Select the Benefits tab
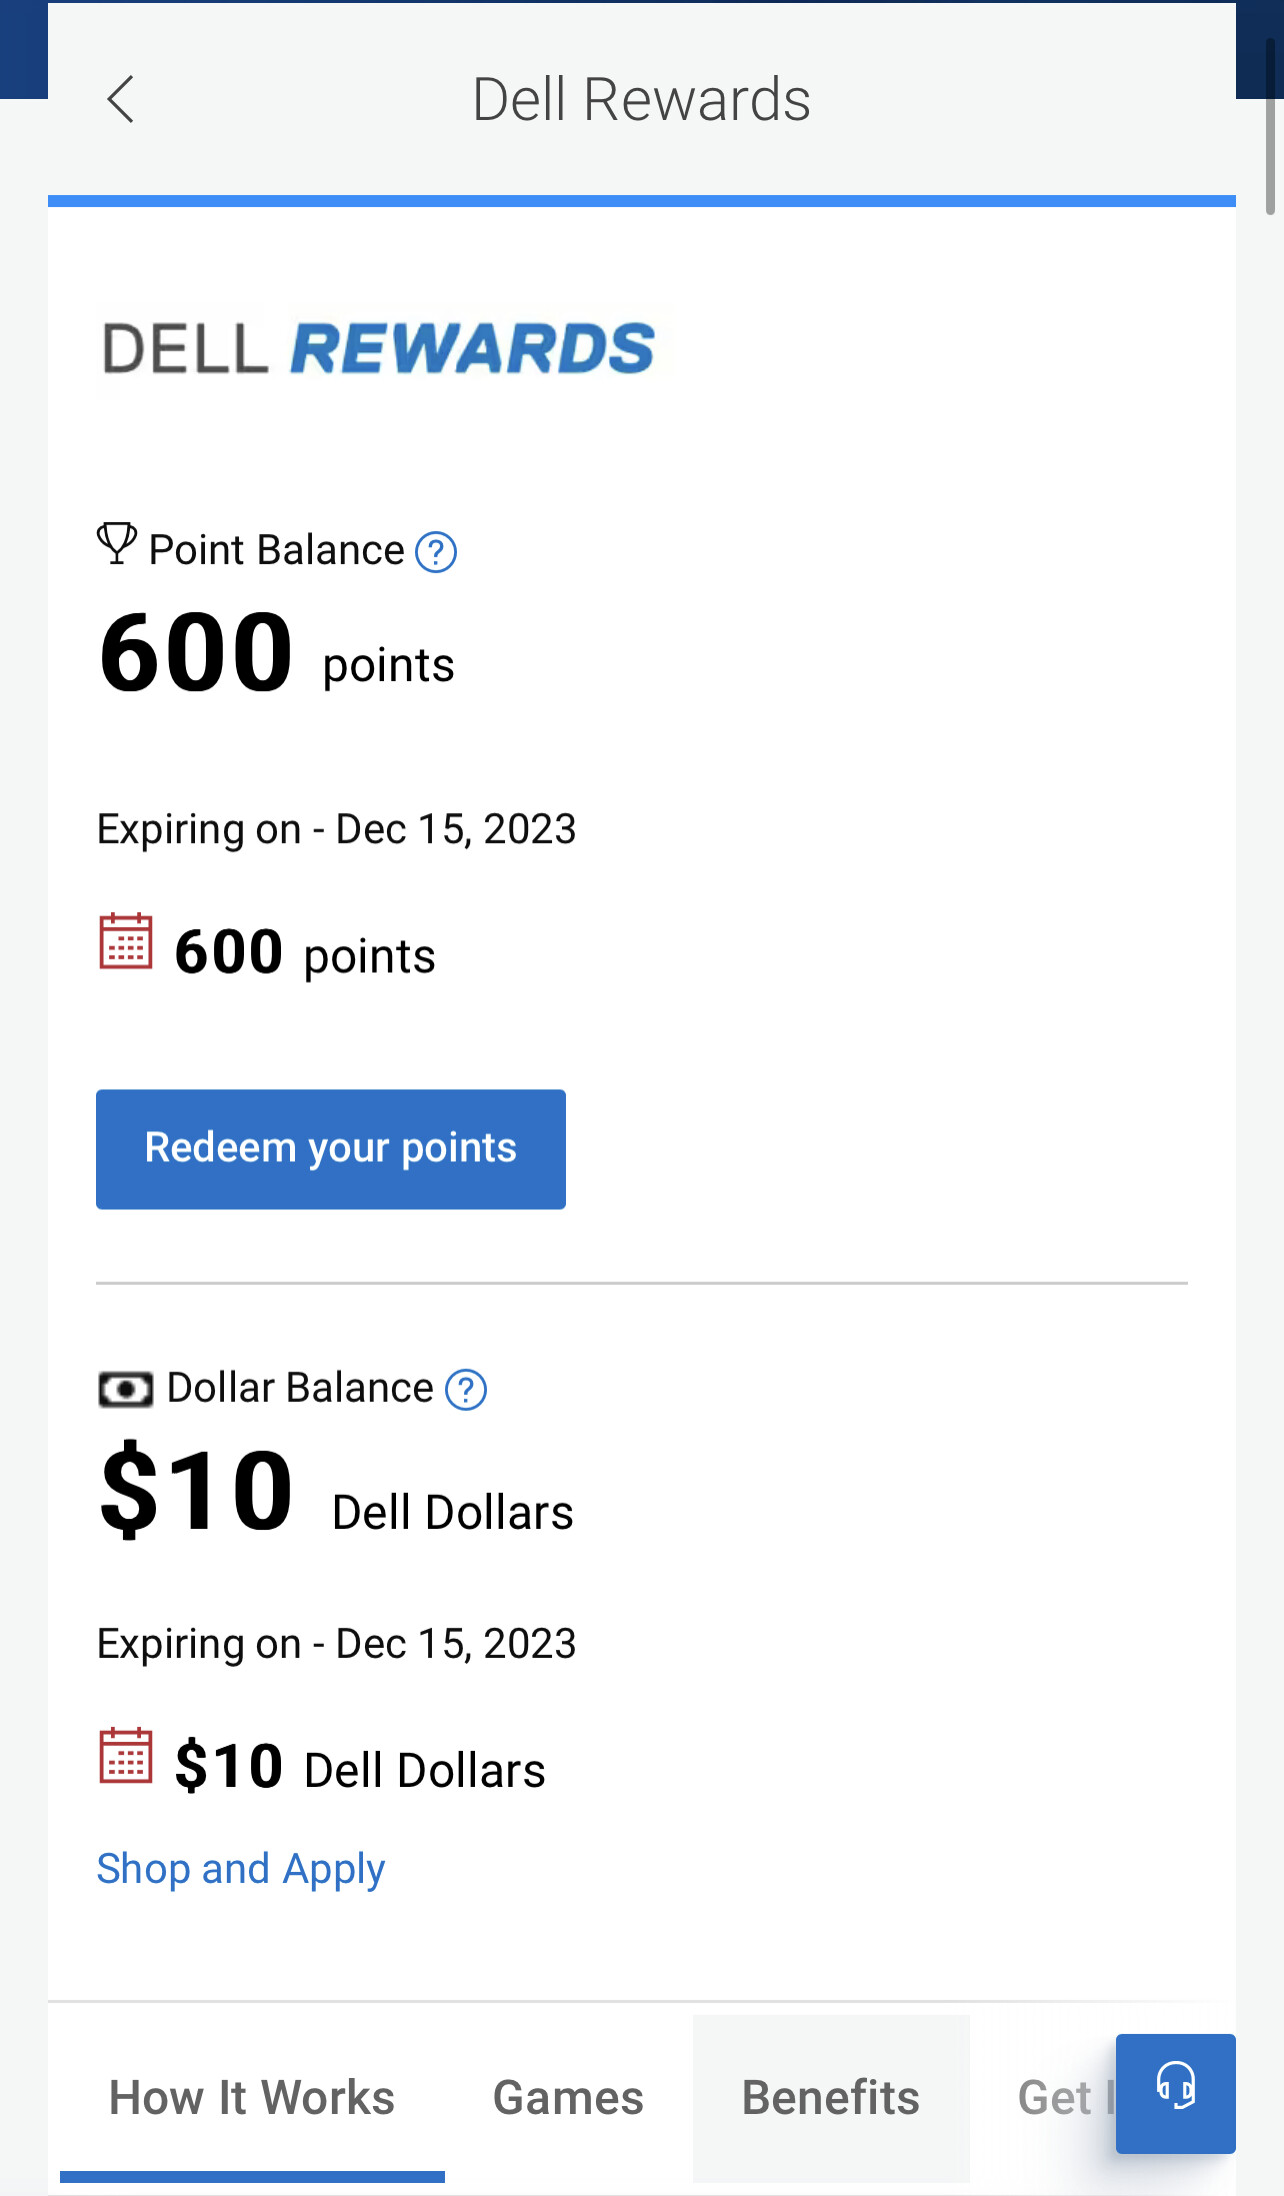The image size is (1284, 2196). tap(830, 2097)
